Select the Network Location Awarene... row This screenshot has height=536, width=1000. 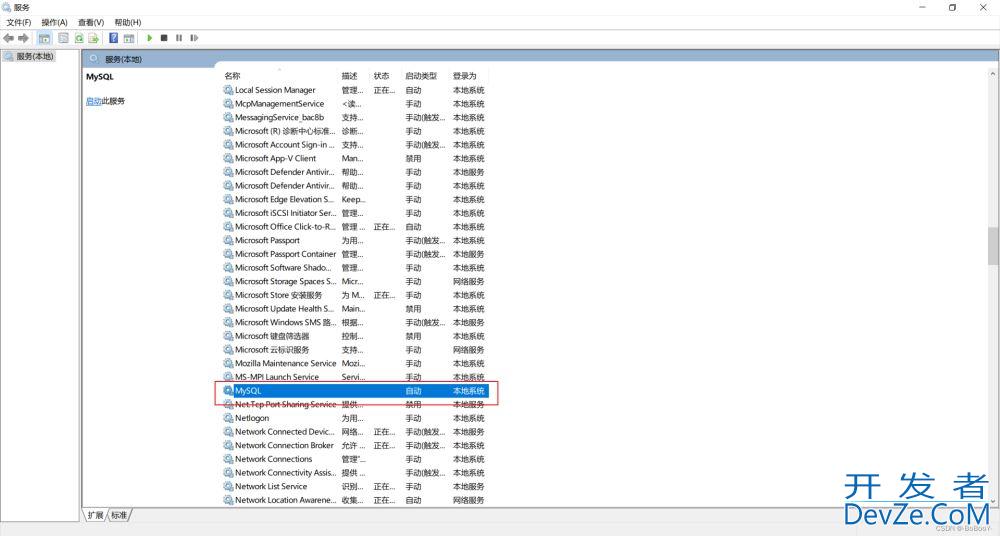(355, 500)
